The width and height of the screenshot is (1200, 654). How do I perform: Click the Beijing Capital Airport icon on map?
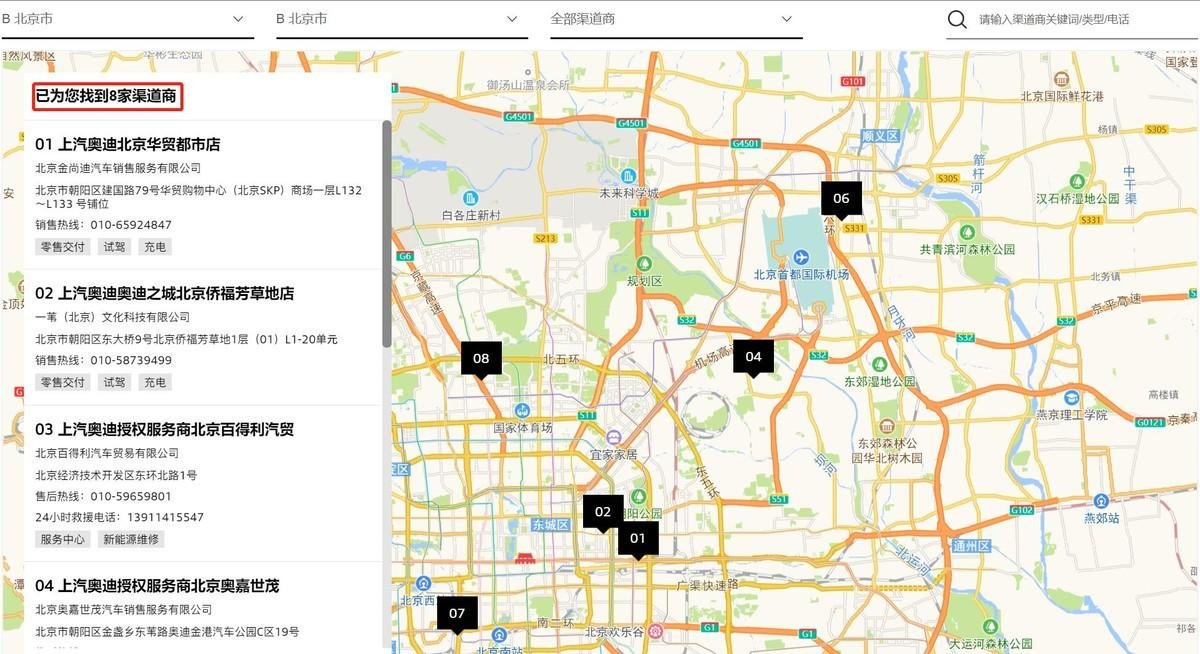[802, 258]
